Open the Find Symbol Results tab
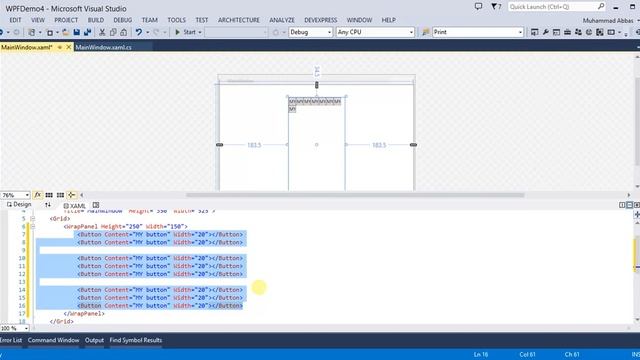 136,340
